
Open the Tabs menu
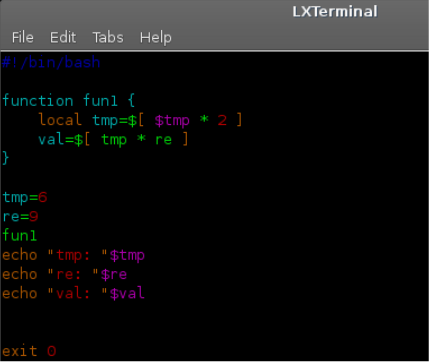click(108, 37)
